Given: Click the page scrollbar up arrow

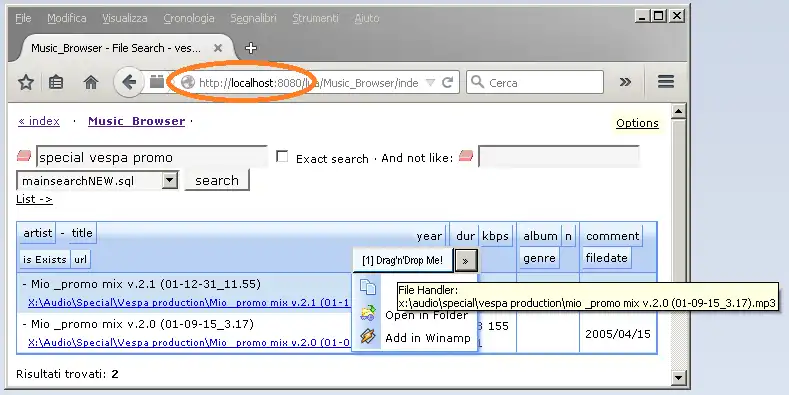Looking at the screenshot, I should pos(678,111).
